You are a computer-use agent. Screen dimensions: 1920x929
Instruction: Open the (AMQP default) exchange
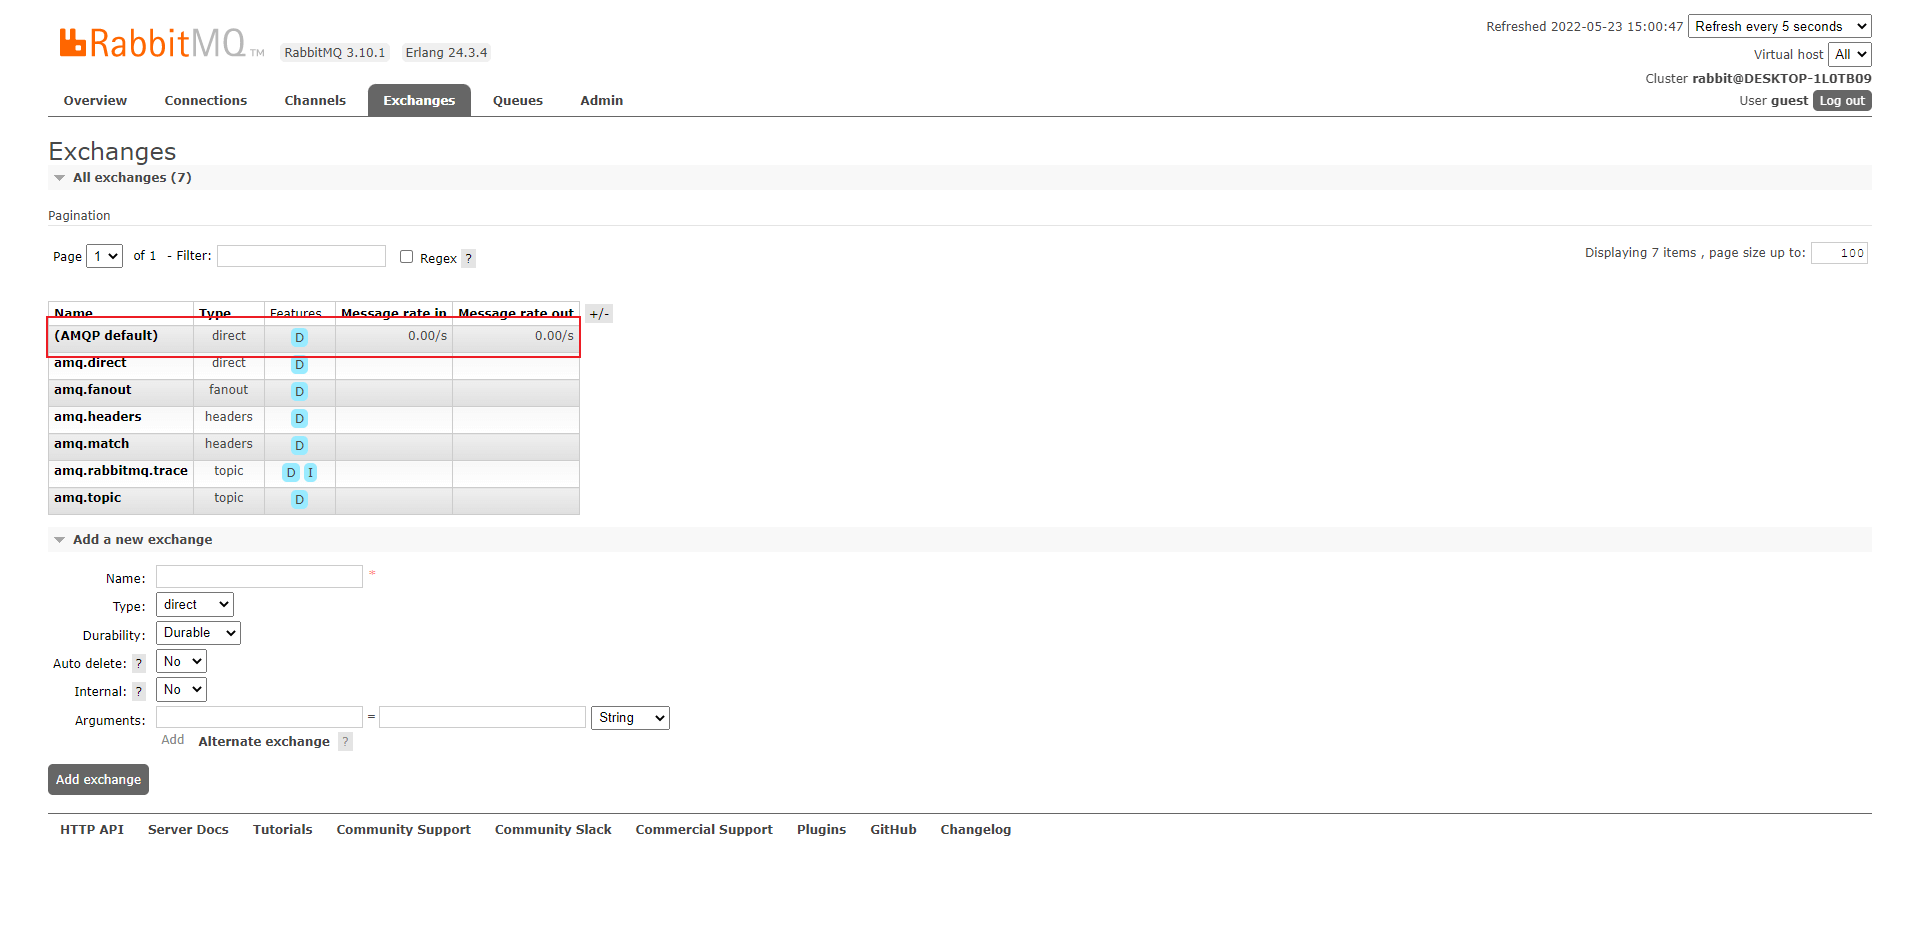pos(106,335)
